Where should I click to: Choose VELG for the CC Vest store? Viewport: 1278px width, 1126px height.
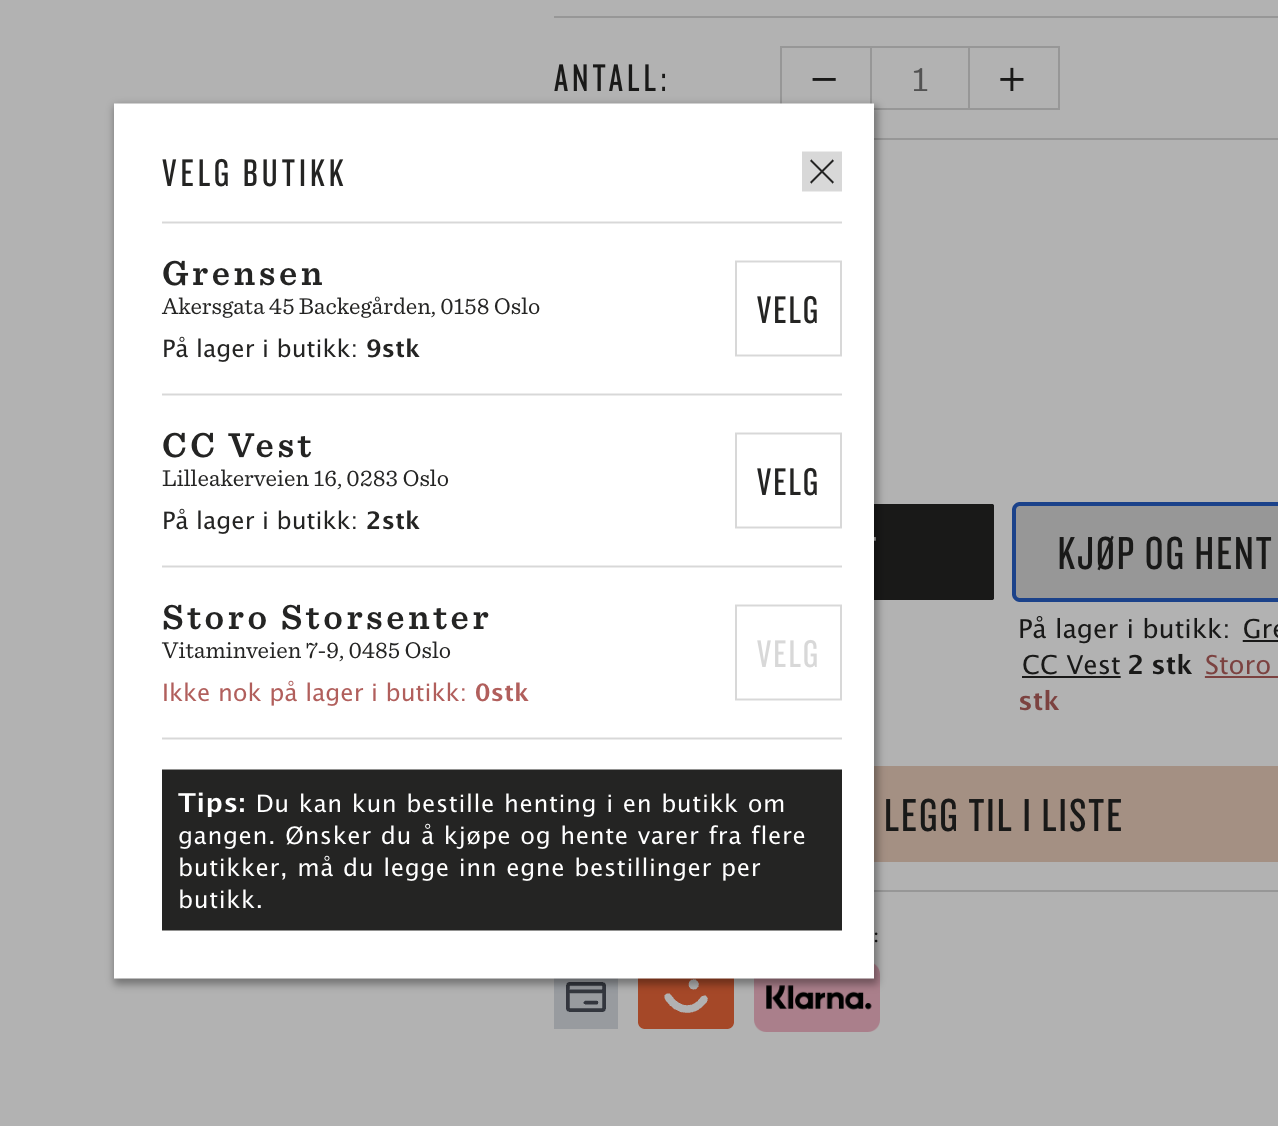788,481
